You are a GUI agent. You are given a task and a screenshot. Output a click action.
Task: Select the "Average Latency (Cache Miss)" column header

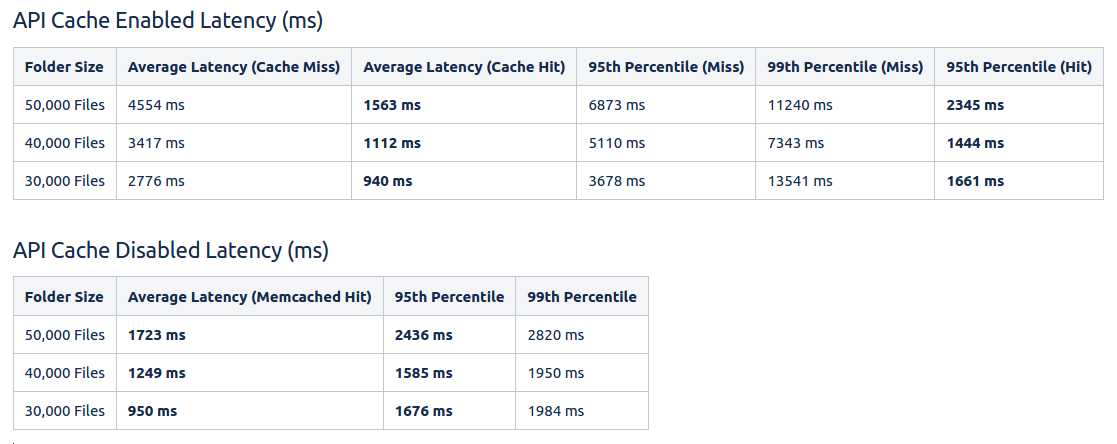(x=234, y=67)
